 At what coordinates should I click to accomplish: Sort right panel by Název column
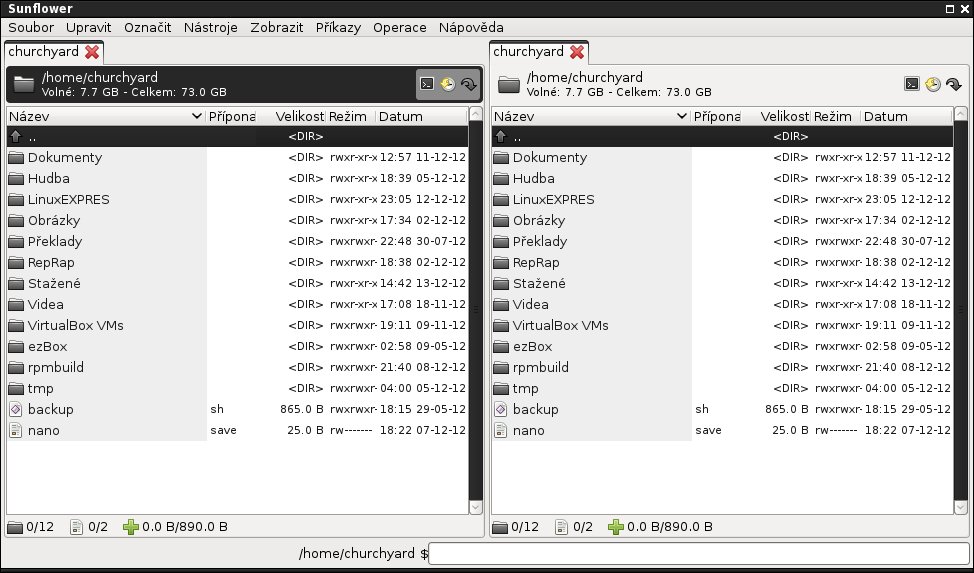point(591,116)
